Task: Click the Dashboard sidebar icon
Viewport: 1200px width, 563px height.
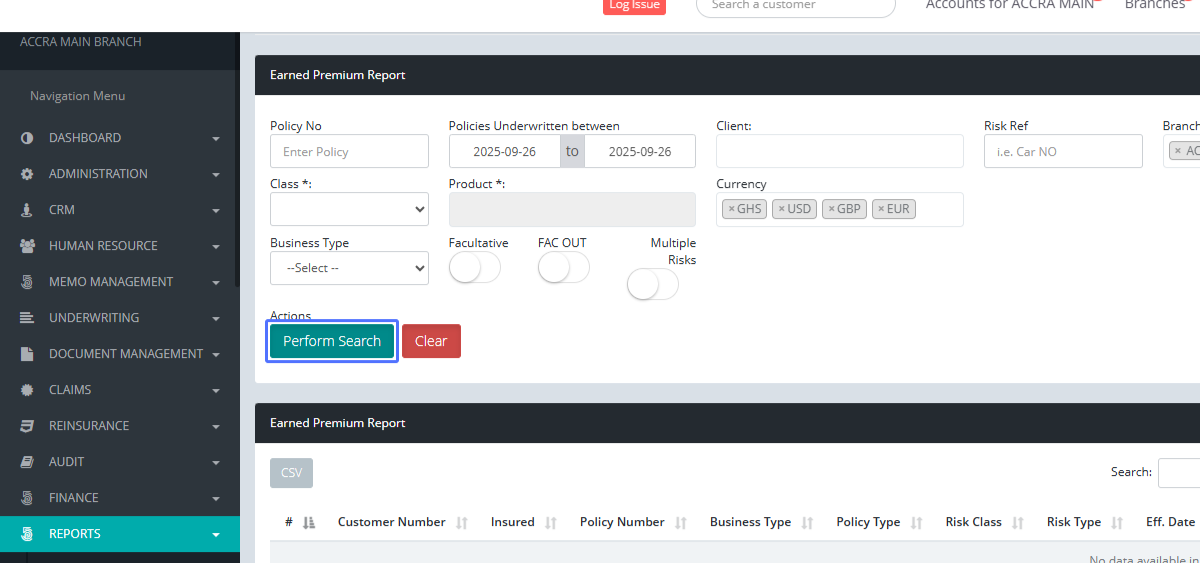Action: tap(27, 138)
